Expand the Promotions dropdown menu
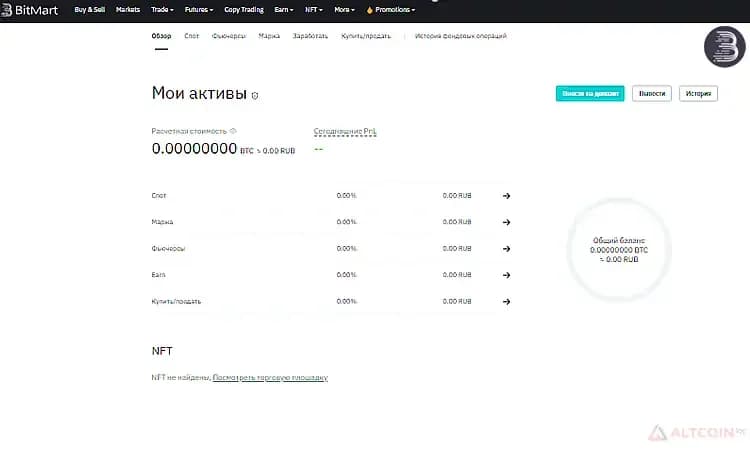Image resolution: width=750 pixels, height=450 pixels. 395,10
